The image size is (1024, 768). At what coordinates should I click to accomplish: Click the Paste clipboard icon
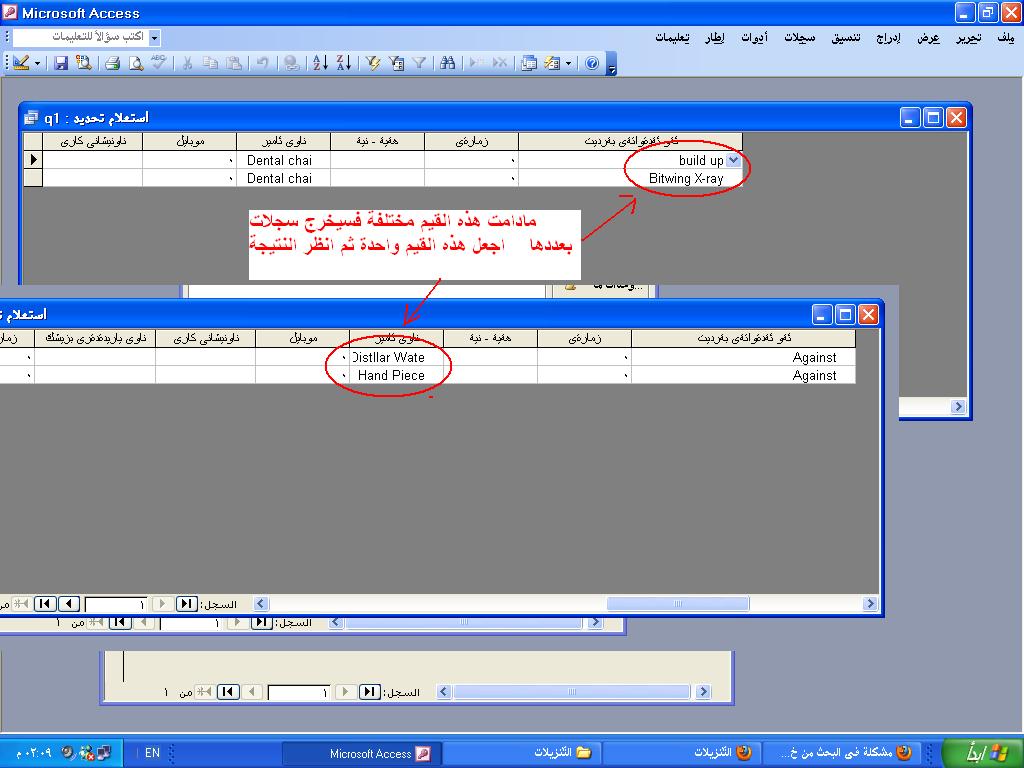pos(233,63)
